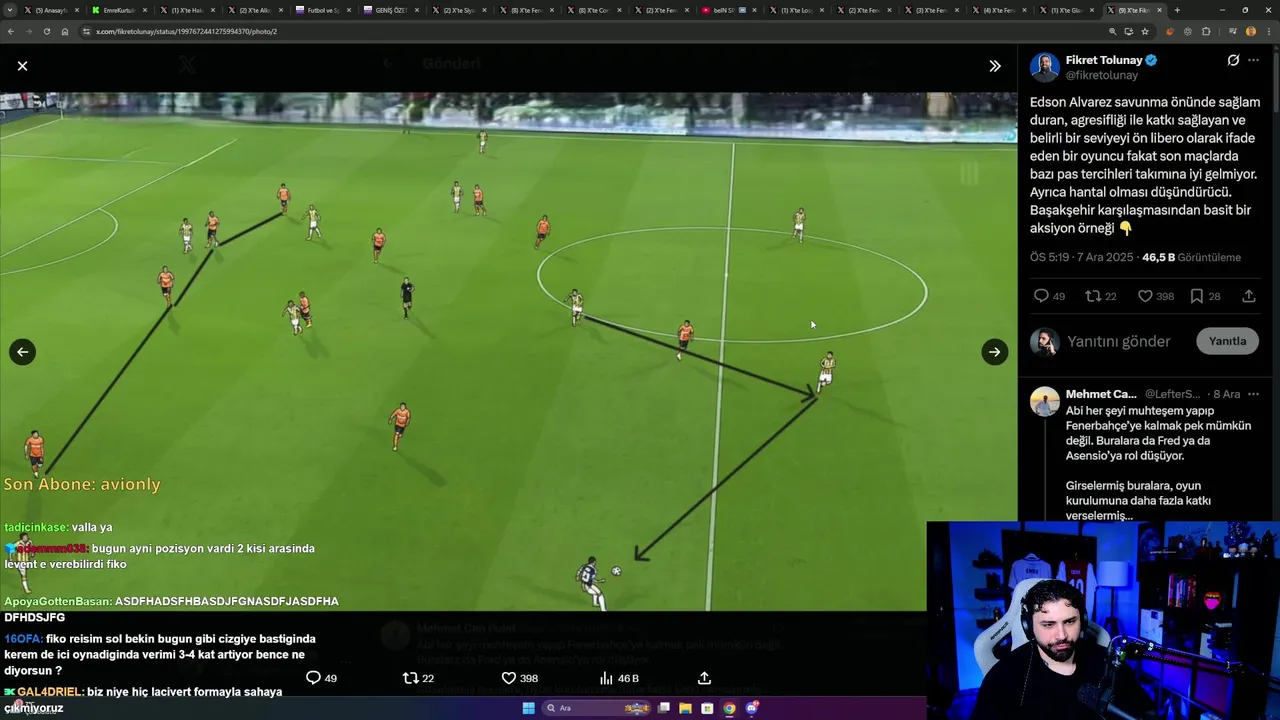Bookmark this page with the star icon
Viewport: 1280px width, 720px height.
pos(1146,31)
